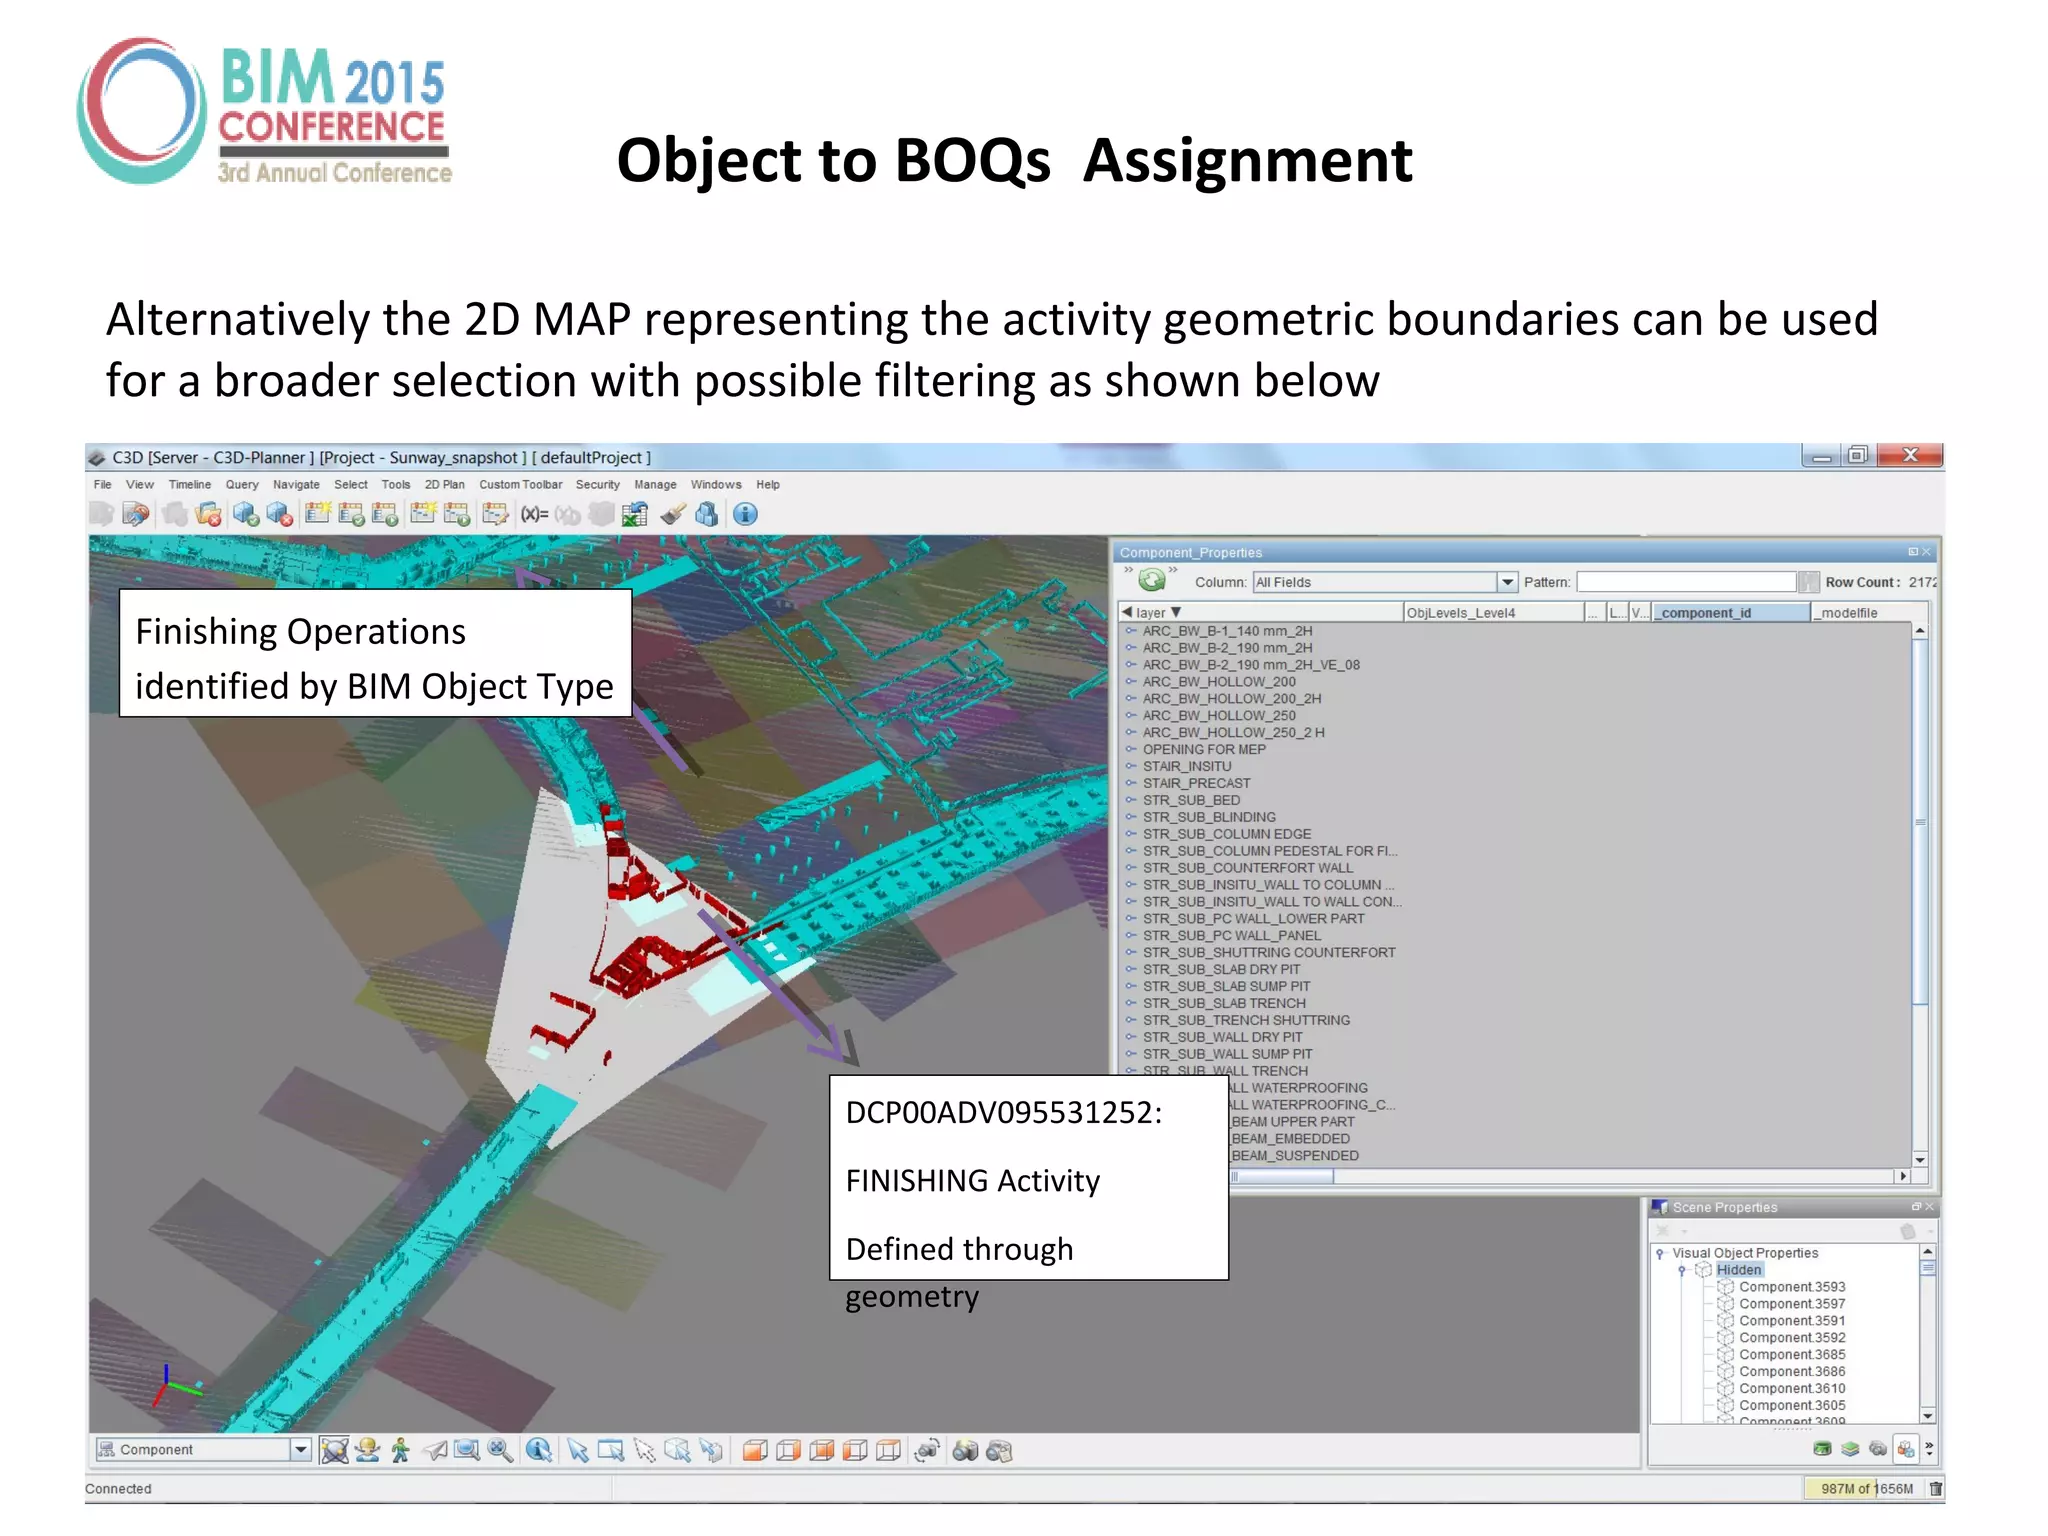Open the Custom Toolbar menu
This screenshot has height=1536, width=2048.
point(520,484)
